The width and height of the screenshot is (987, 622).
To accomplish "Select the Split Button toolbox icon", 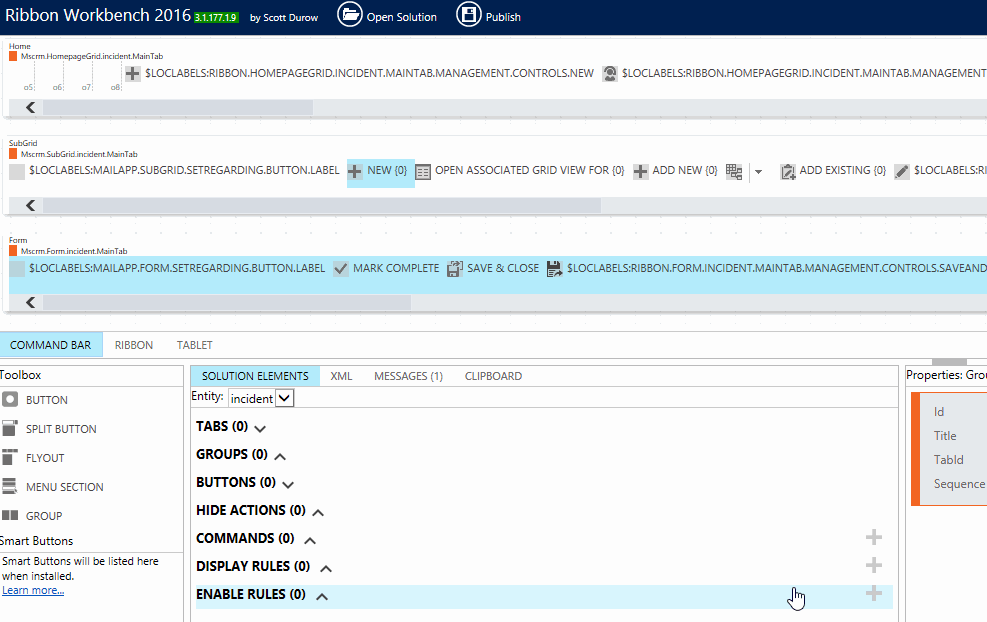I will pyautogui.click(x=10, y=428).
